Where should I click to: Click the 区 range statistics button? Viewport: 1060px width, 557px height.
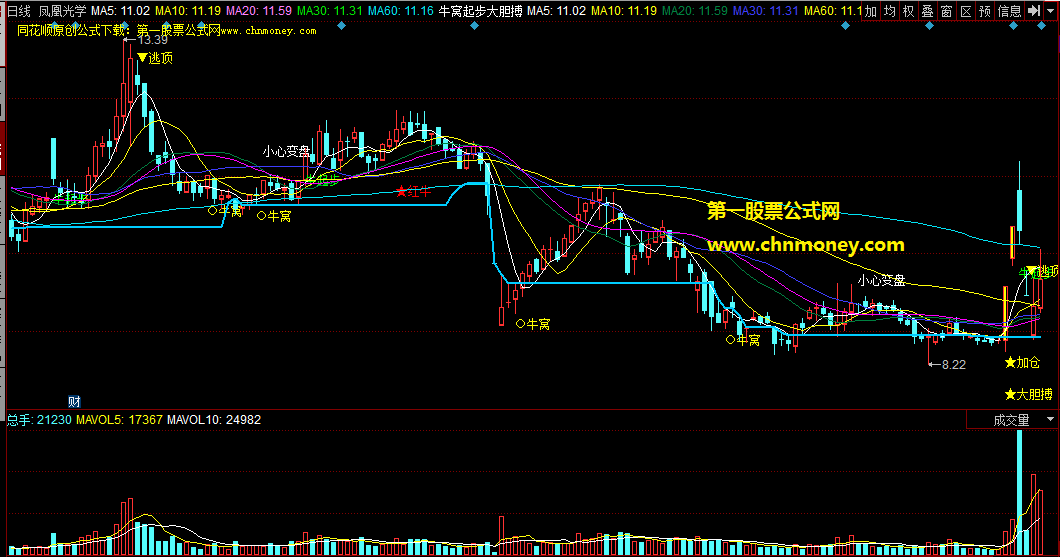tap(965, 11)
